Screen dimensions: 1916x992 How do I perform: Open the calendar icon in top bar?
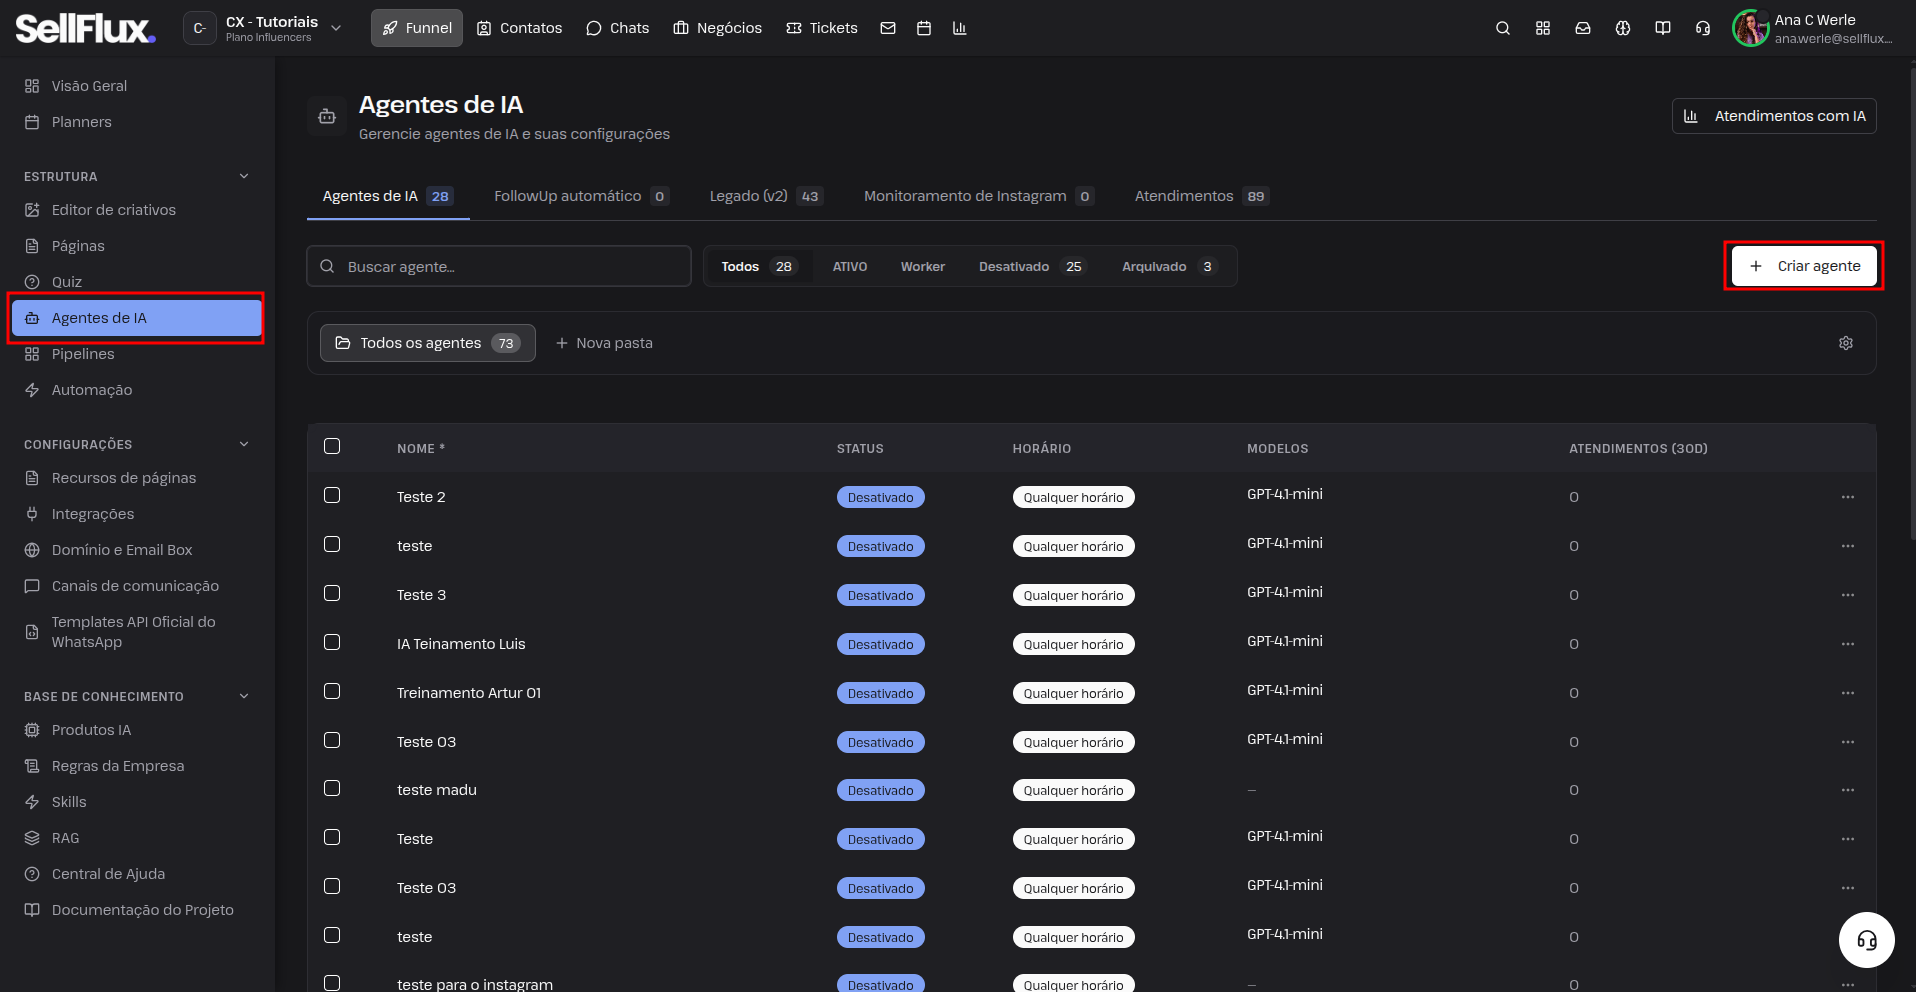[x=923, y=28]
